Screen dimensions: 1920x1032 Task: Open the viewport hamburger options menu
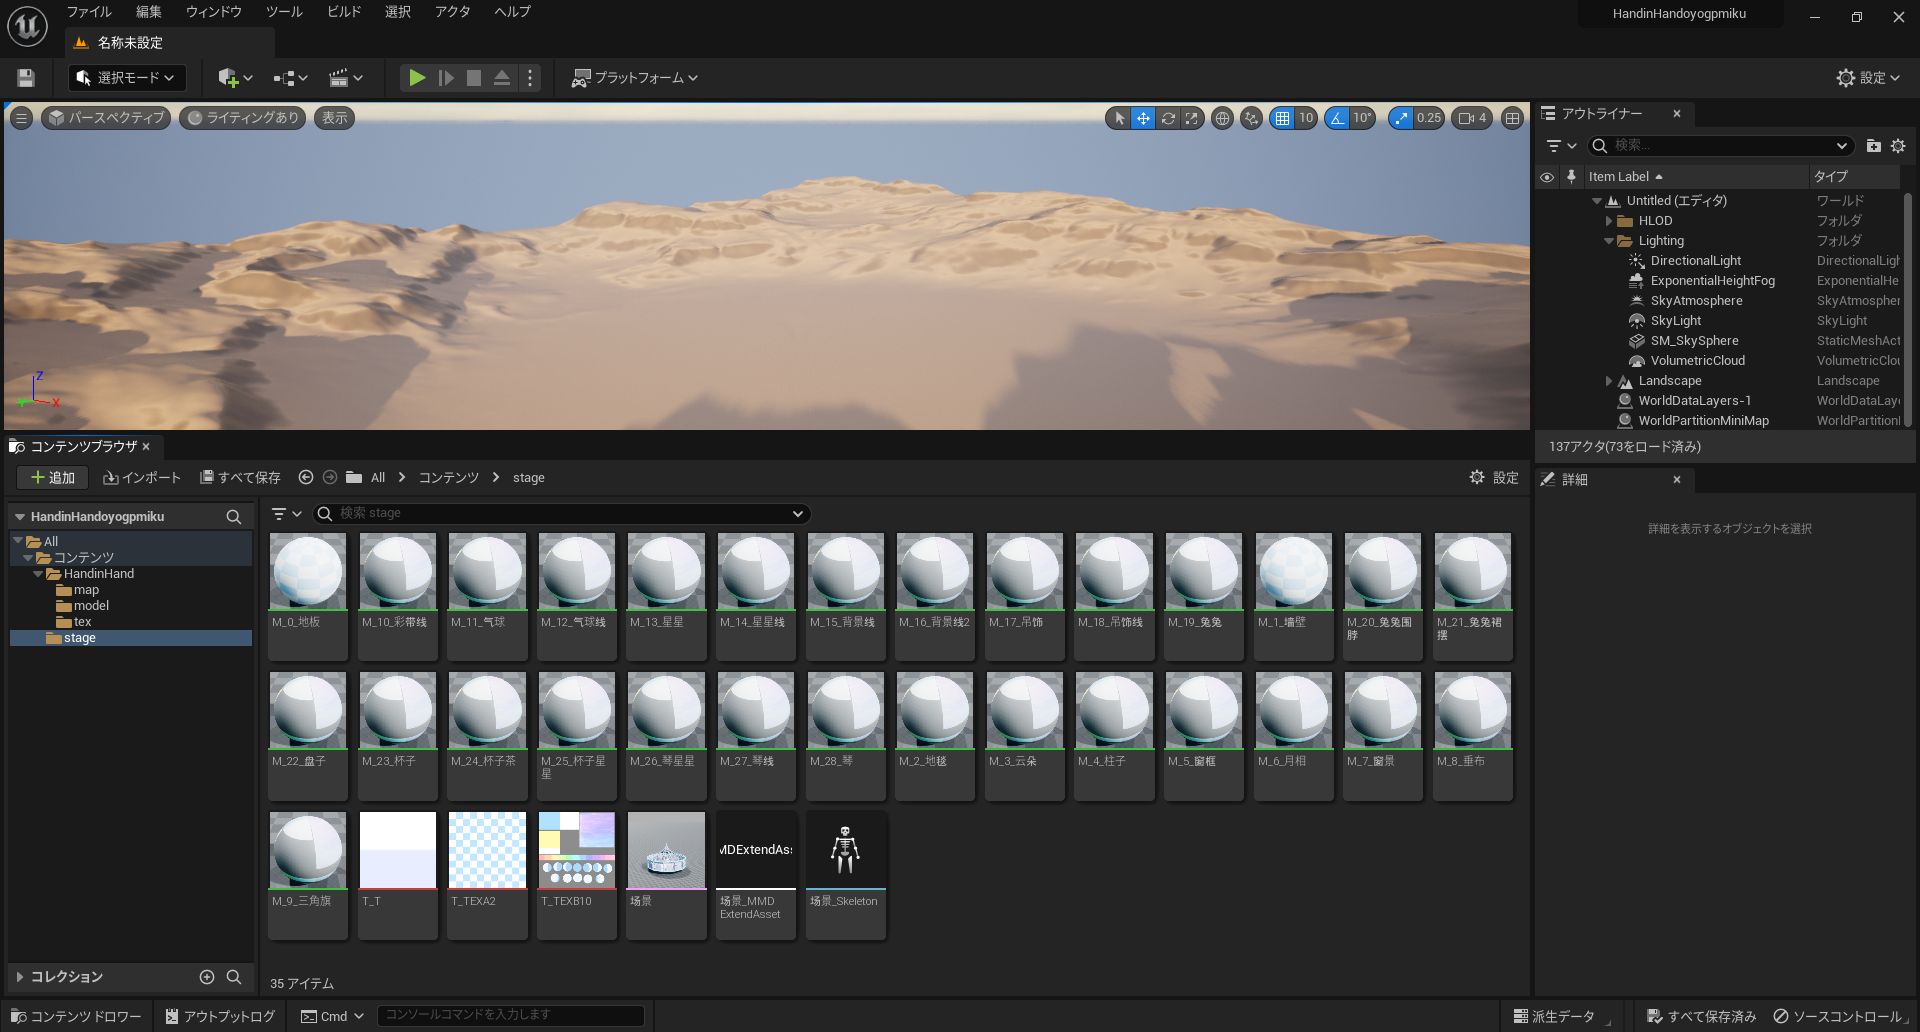click(21, 118)
